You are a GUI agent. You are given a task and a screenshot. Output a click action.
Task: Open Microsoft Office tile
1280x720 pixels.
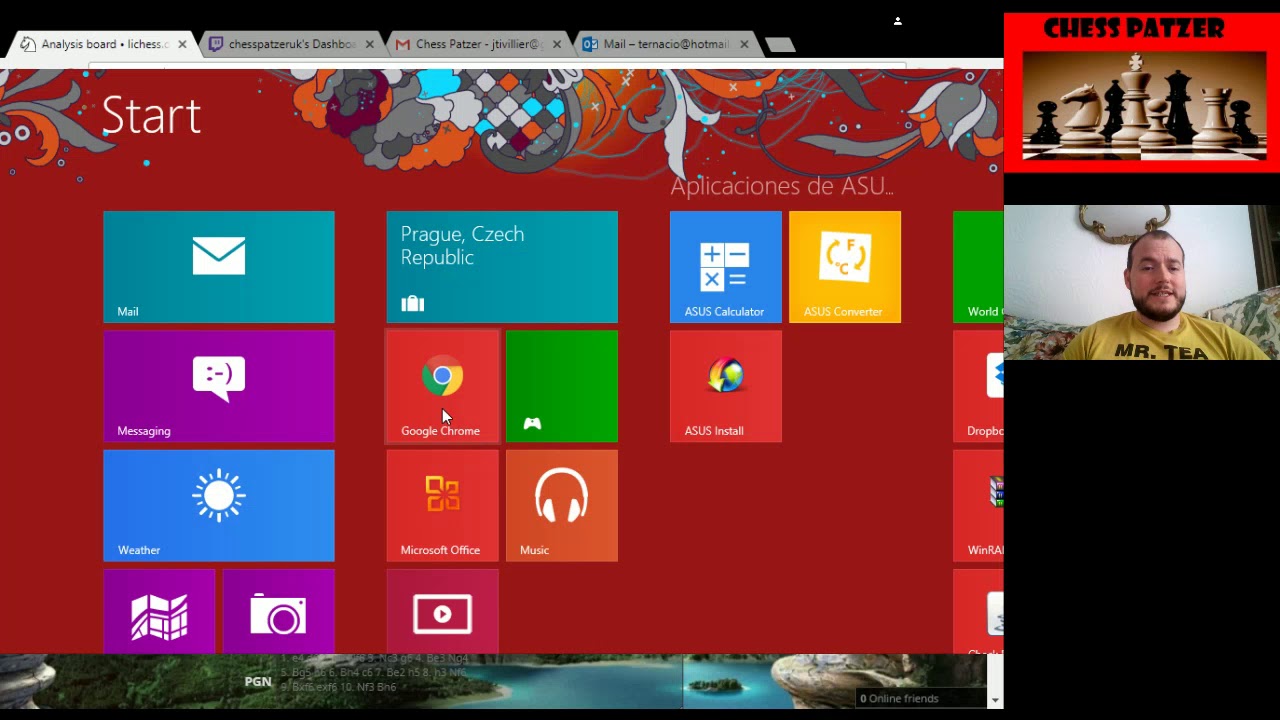click(x=442, y=505)
